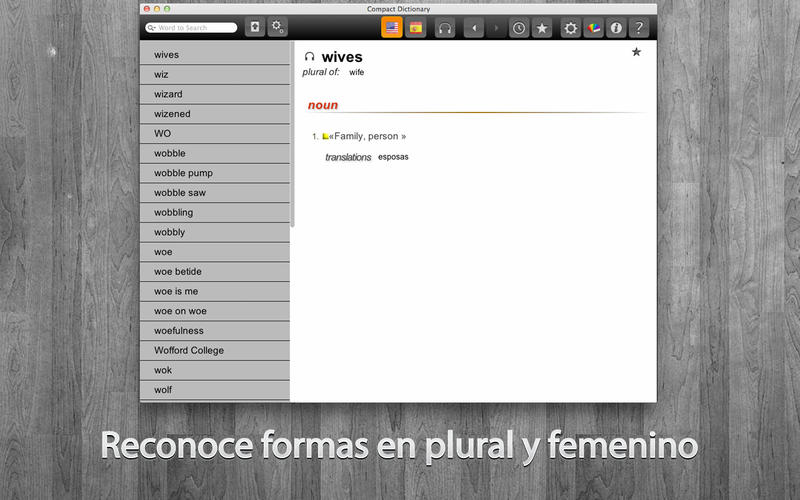
Task: Go back with the left arrow
Action: tap(474, 28)
